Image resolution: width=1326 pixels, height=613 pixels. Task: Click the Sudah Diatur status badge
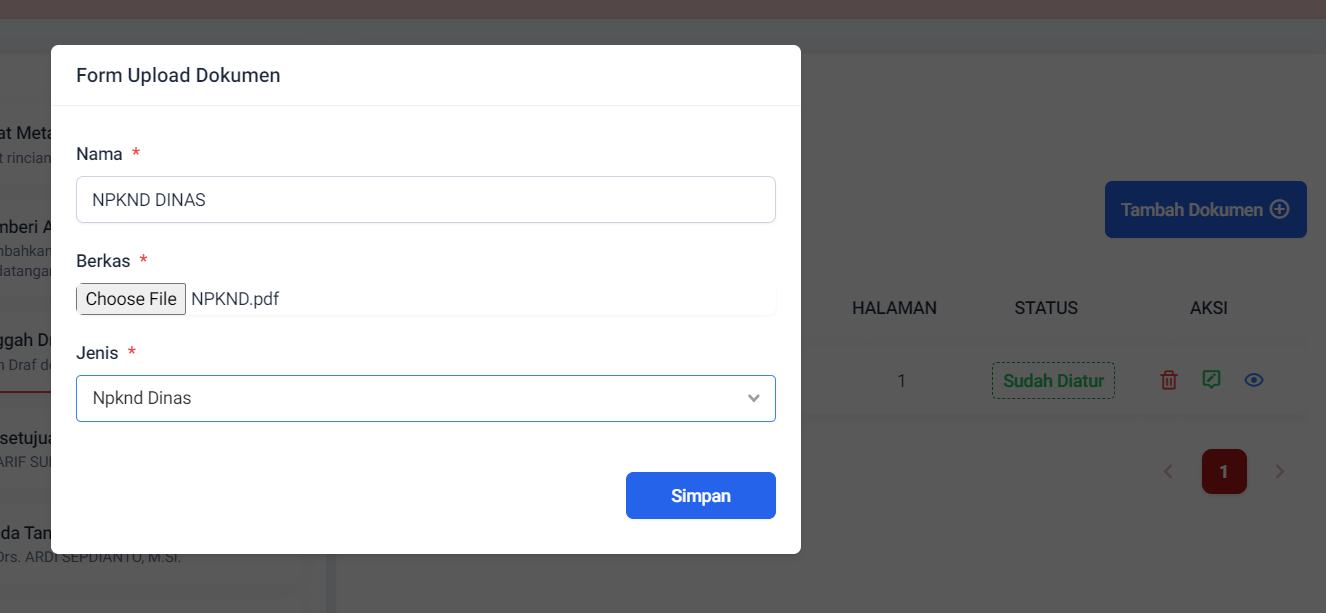[1053, 380]
